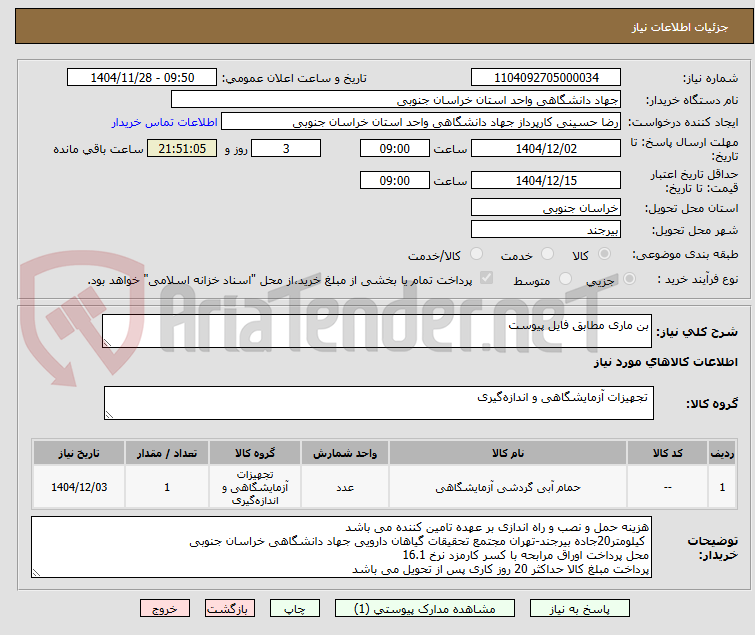Click the واحد شمارش column header
This screenshot has width=755, height=635.
click(345, 453)
